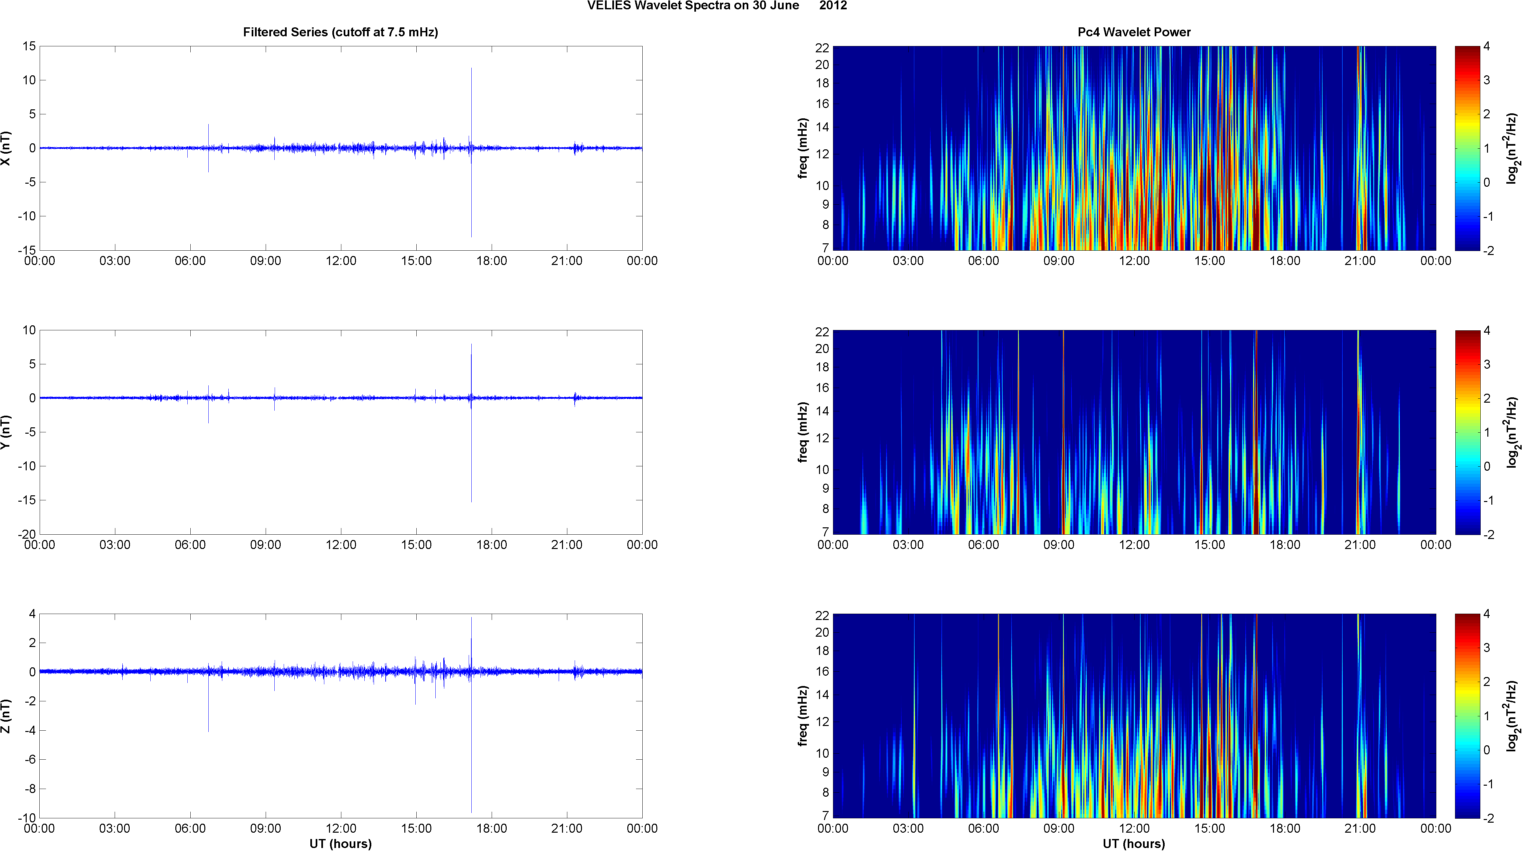Click 'UT (hours)' label under bottom spectrogram
This screenshot has height=851, width=1522.
pos(1134,844)
